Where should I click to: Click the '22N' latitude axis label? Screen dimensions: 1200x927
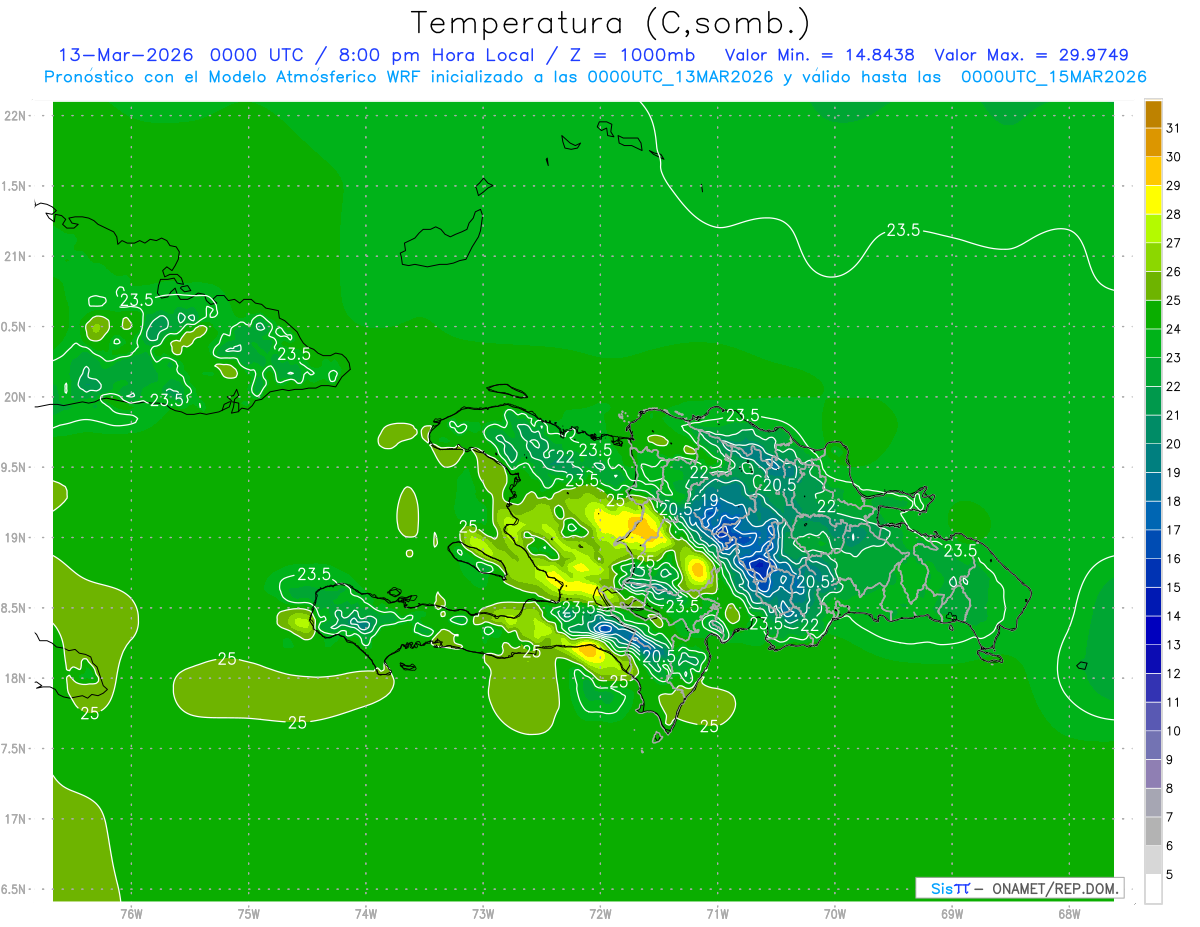[x=15, y=116]
